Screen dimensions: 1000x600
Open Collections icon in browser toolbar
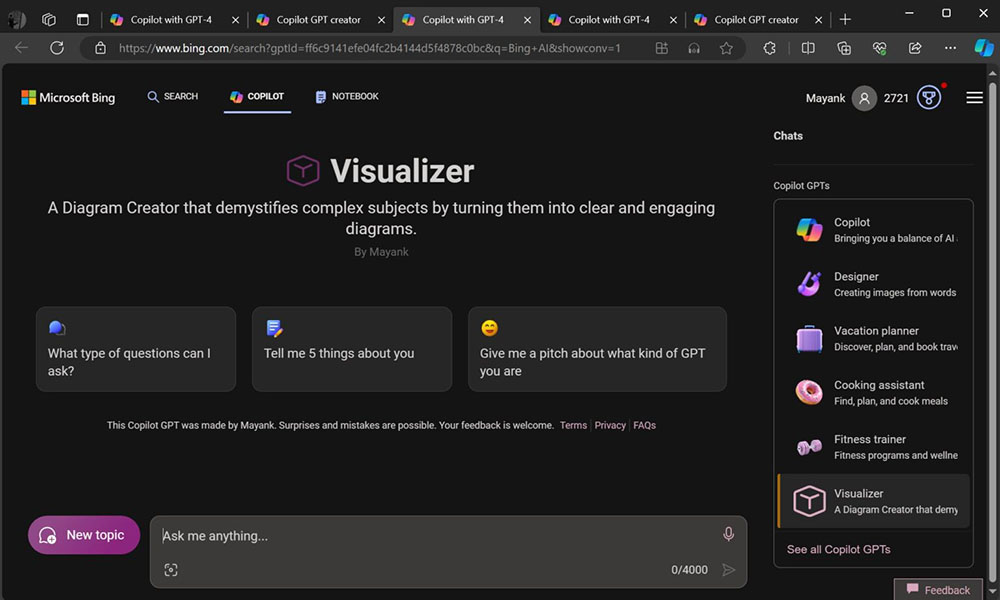[844, 48]
